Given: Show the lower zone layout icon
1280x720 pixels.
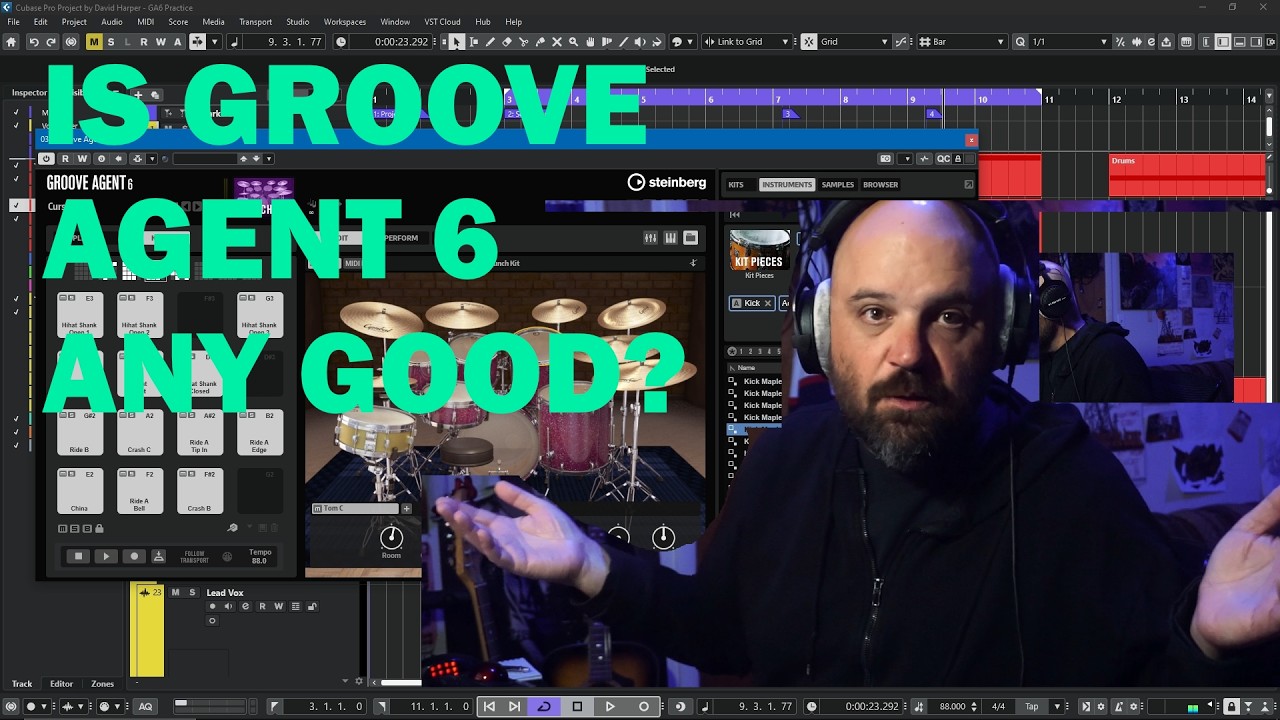Looking at the screenshot, I should [1240, 42].
